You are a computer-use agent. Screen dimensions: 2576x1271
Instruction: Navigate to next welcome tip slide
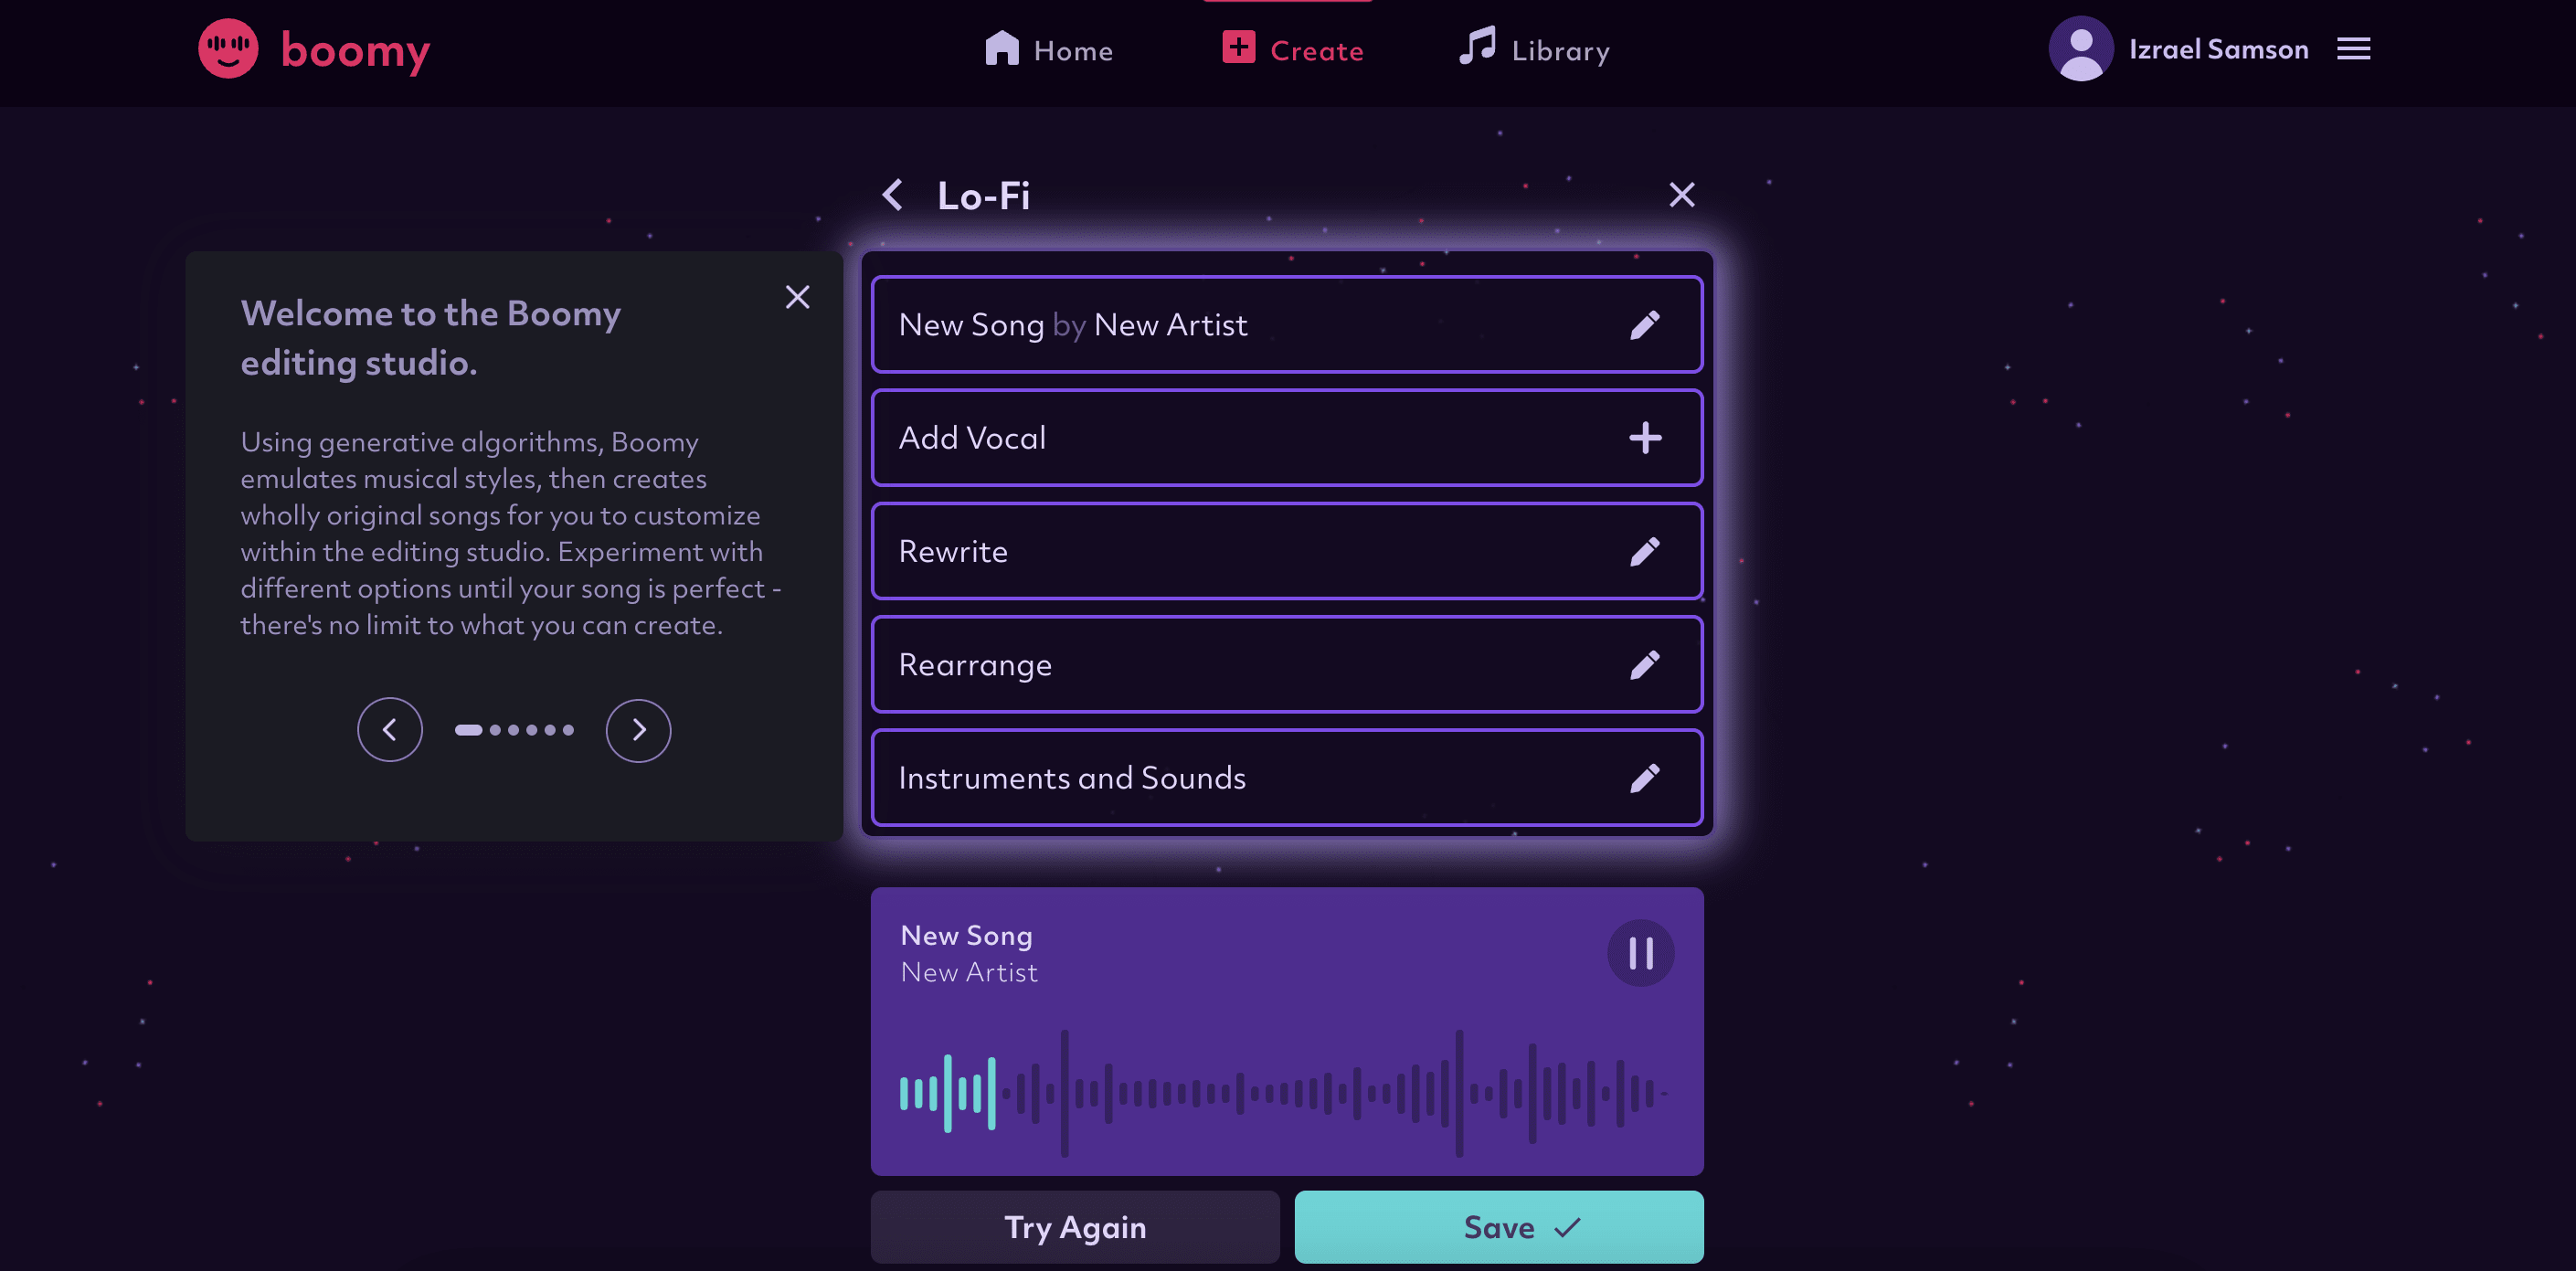click(639, 729)
